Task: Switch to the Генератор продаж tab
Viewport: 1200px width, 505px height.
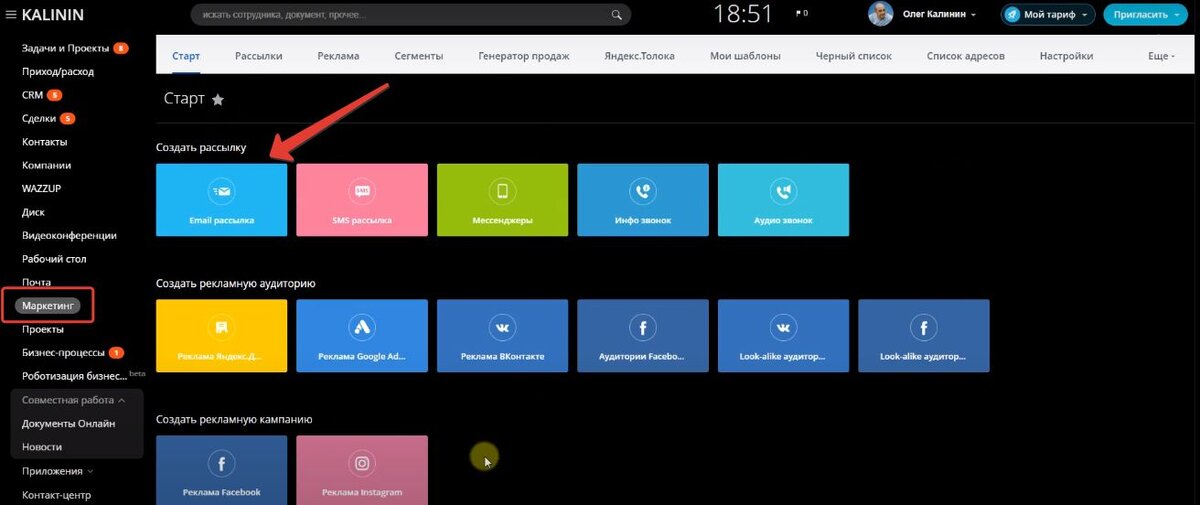Action: click(x=524, y=56)
